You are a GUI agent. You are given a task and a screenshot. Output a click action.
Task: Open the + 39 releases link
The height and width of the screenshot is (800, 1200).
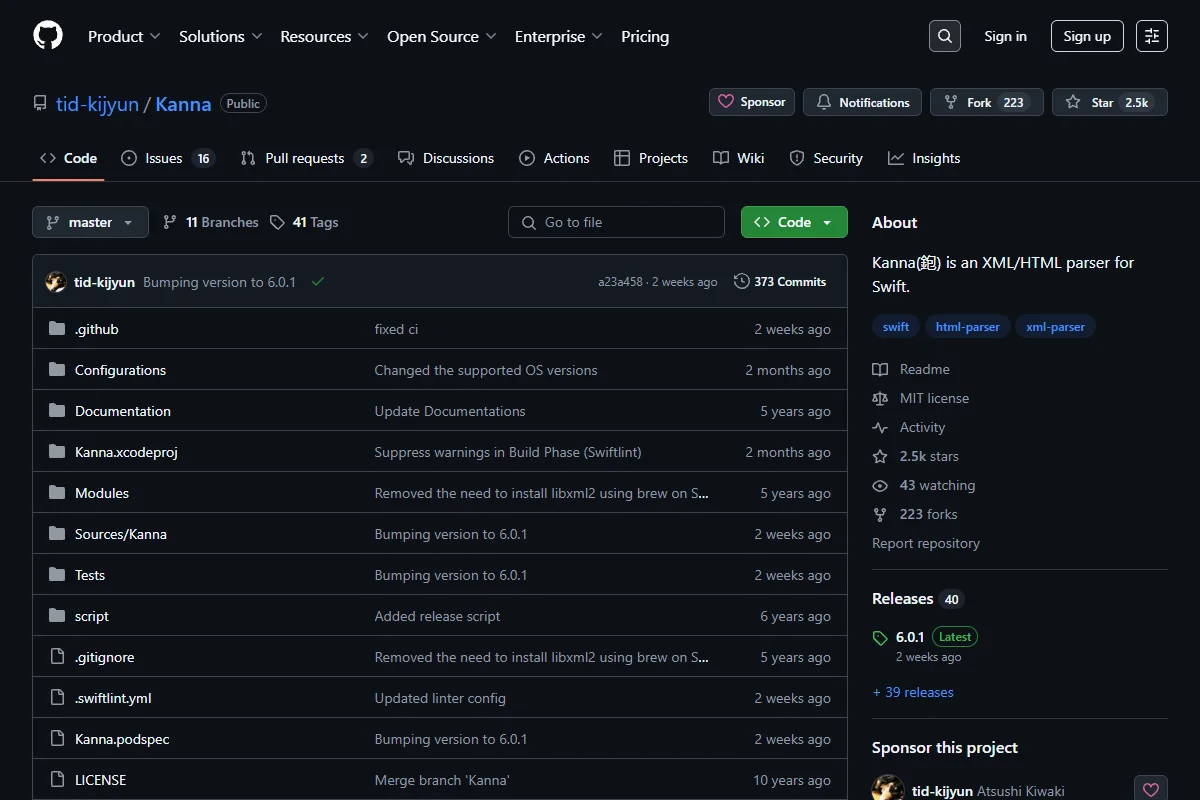click(913, 692)
